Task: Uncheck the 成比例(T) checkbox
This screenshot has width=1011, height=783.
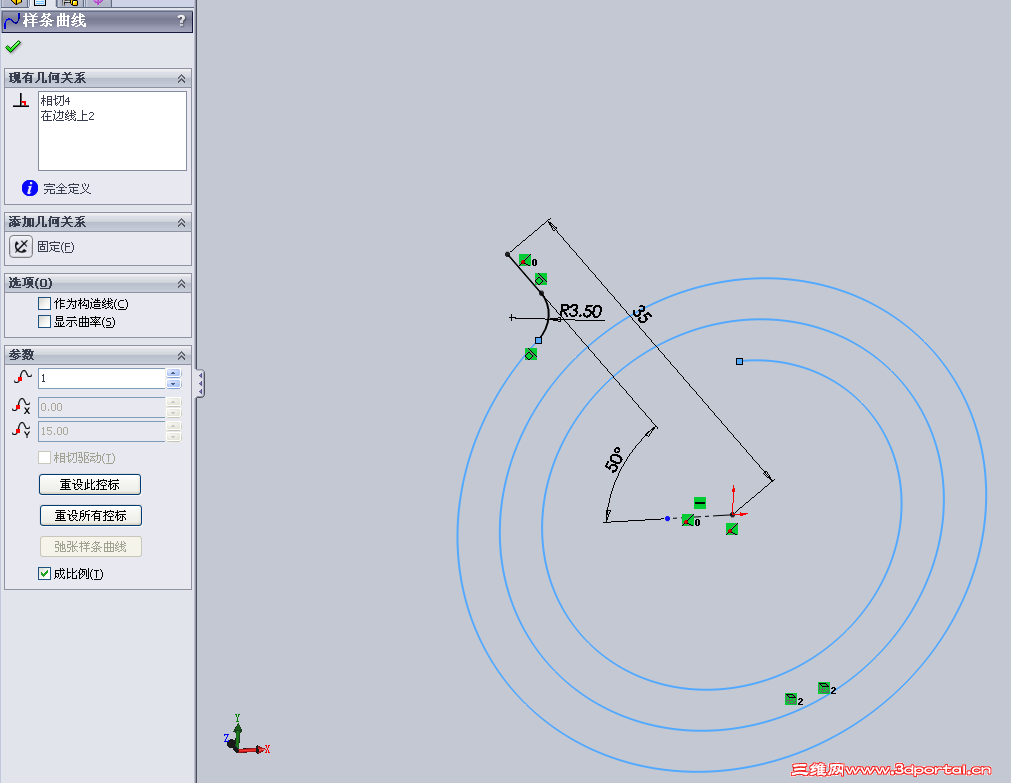Action: (44, 573)
